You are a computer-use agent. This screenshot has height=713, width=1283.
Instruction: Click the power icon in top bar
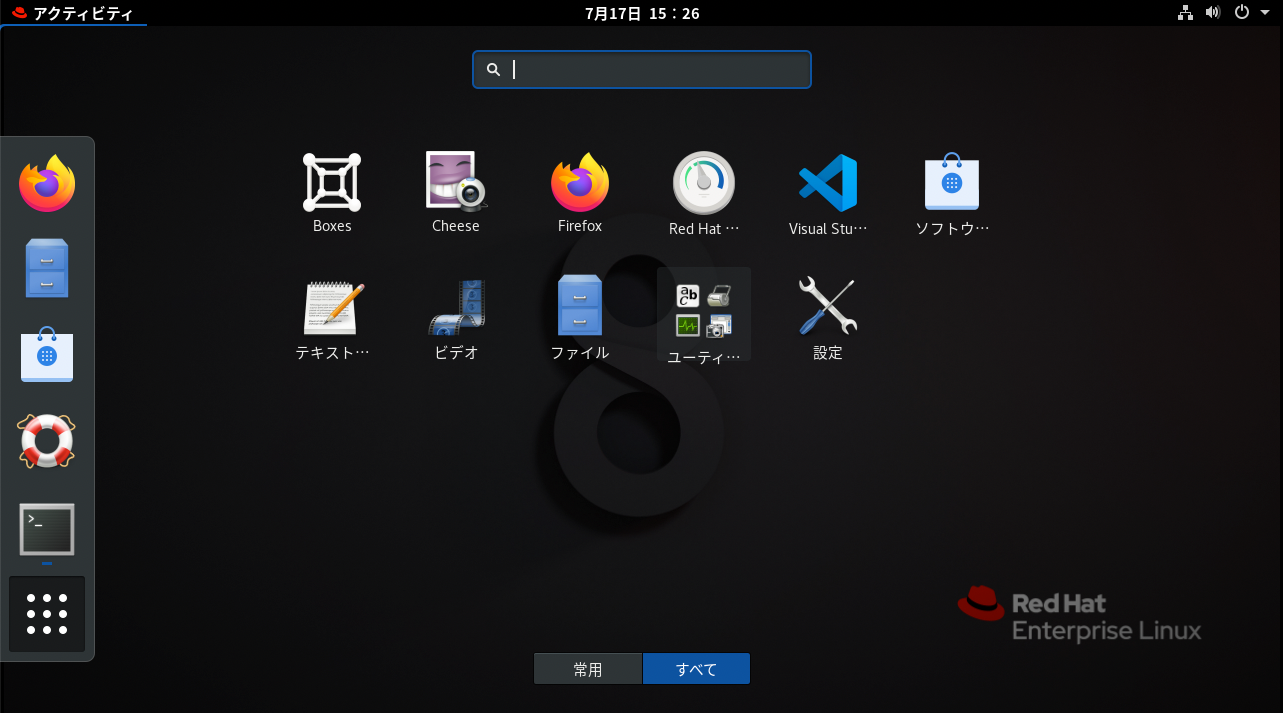(x=1242, y=13)
